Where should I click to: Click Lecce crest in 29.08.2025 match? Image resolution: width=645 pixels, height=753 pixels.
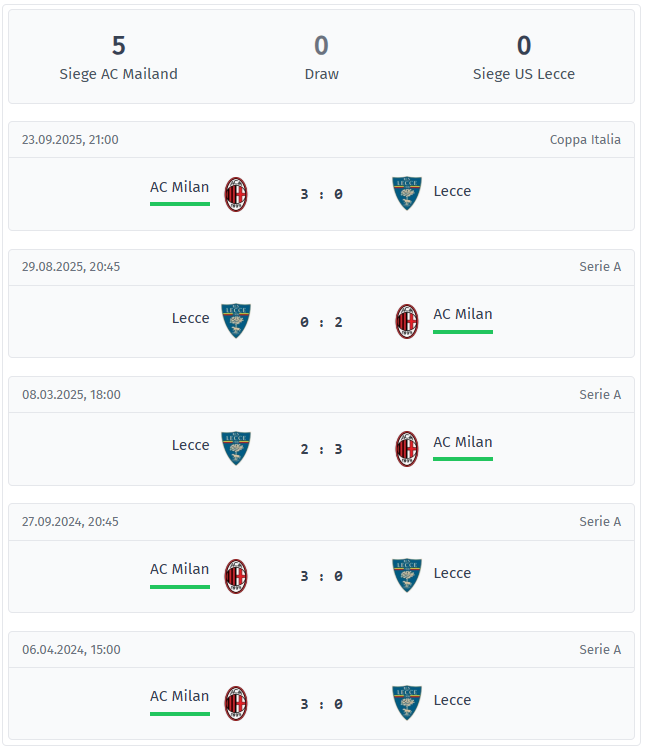[236, 321]
